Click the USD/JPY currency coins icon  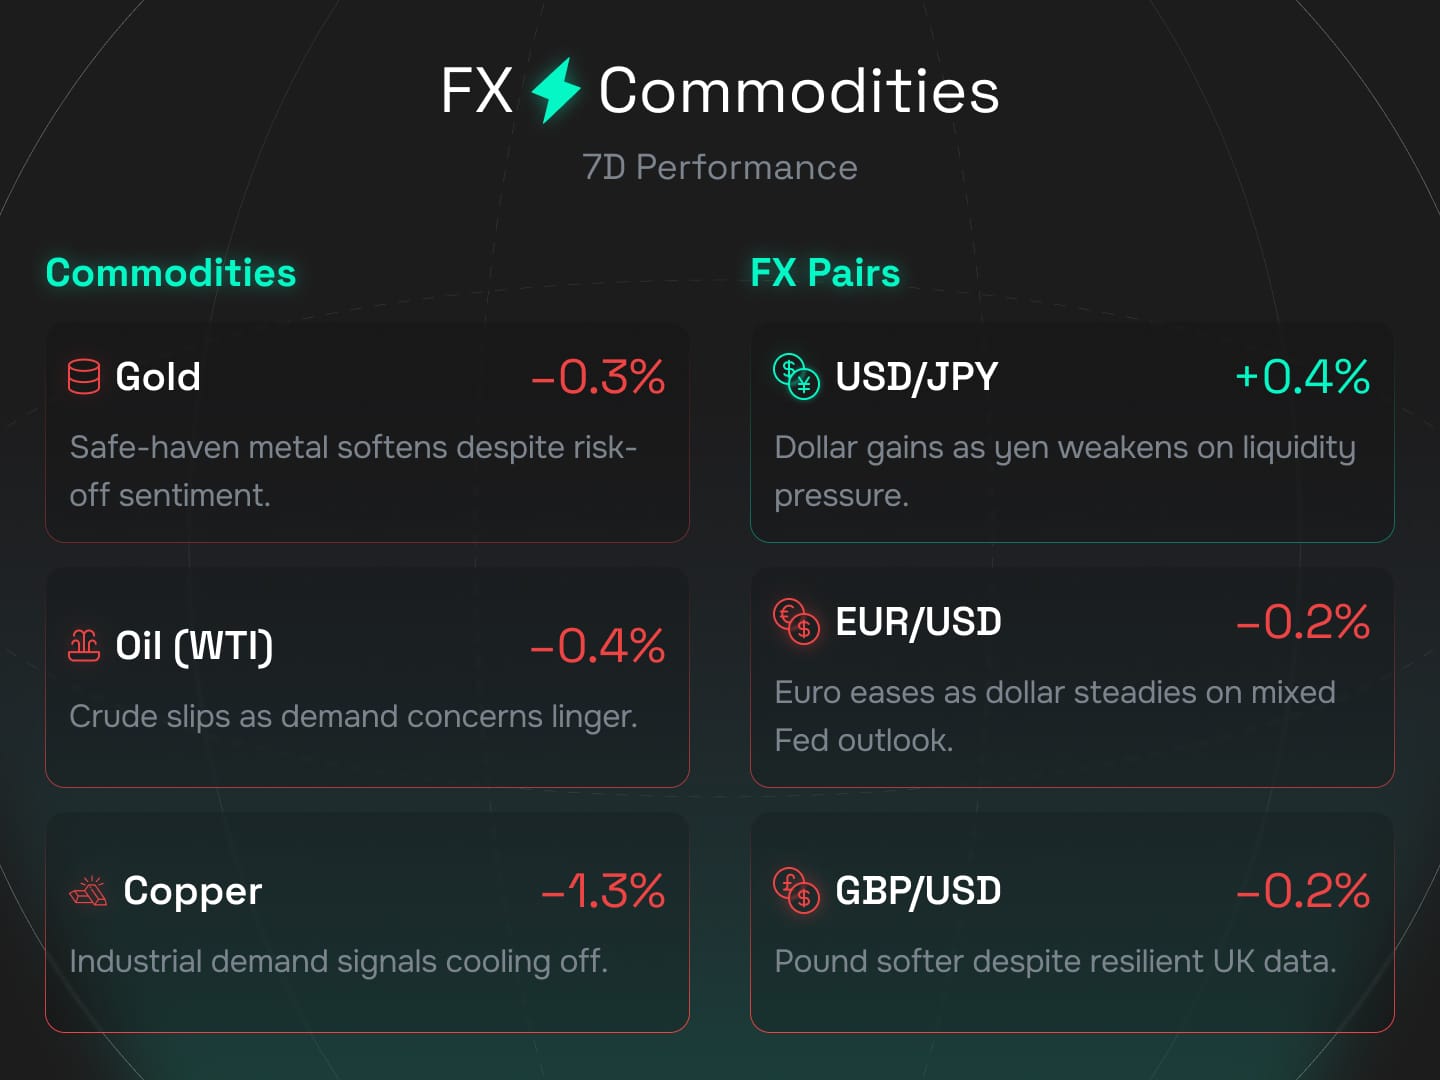[x=796, y=377]
